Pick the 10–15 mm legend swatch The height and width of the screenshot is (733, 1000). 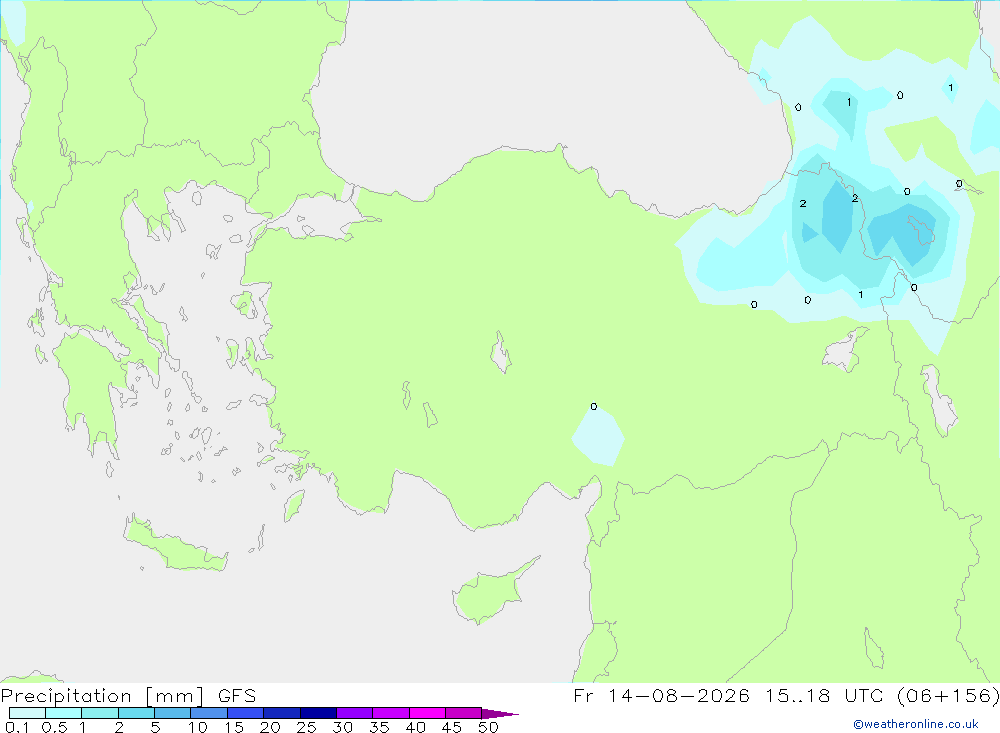tap(209, 713)
